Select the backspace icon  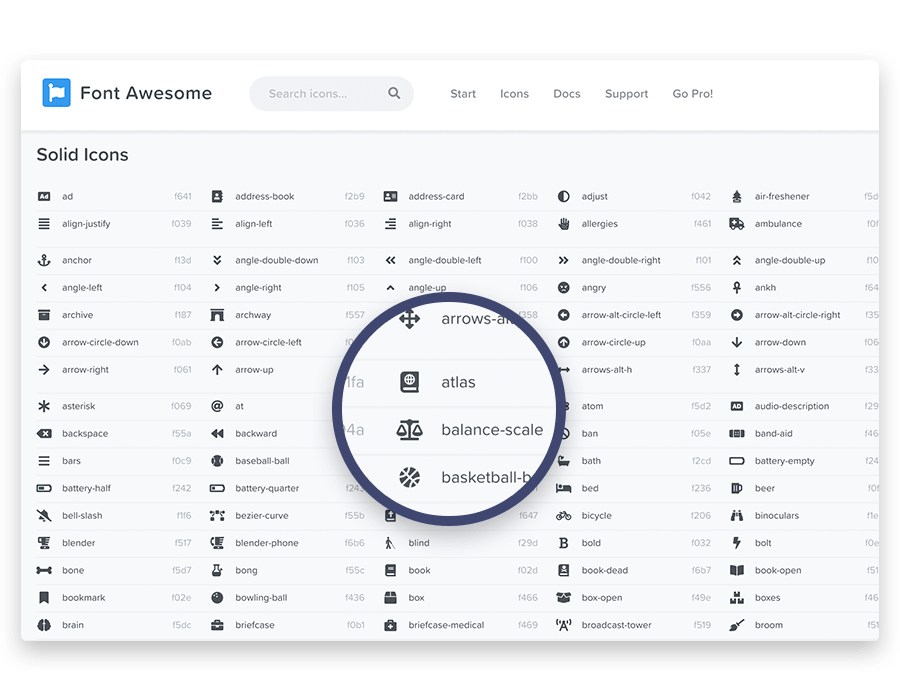coord(44,433)
